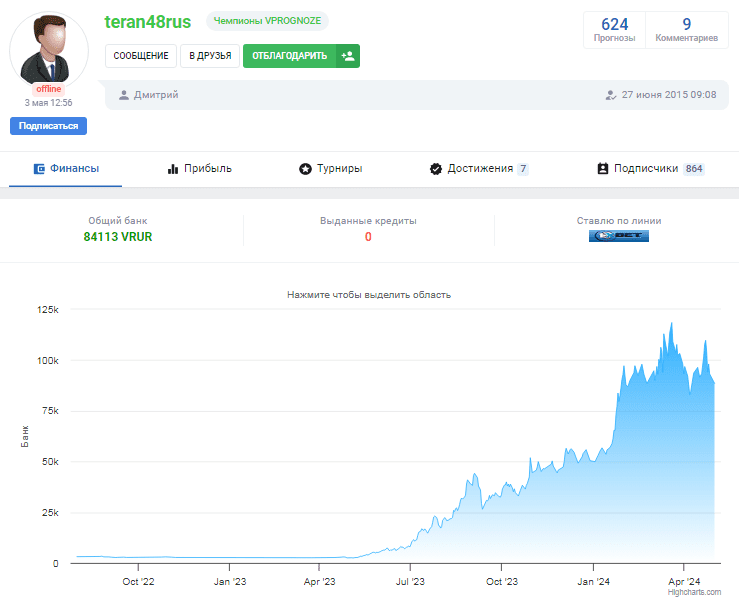Open the Highcharts.com credit link

click(x=694, y=592)
